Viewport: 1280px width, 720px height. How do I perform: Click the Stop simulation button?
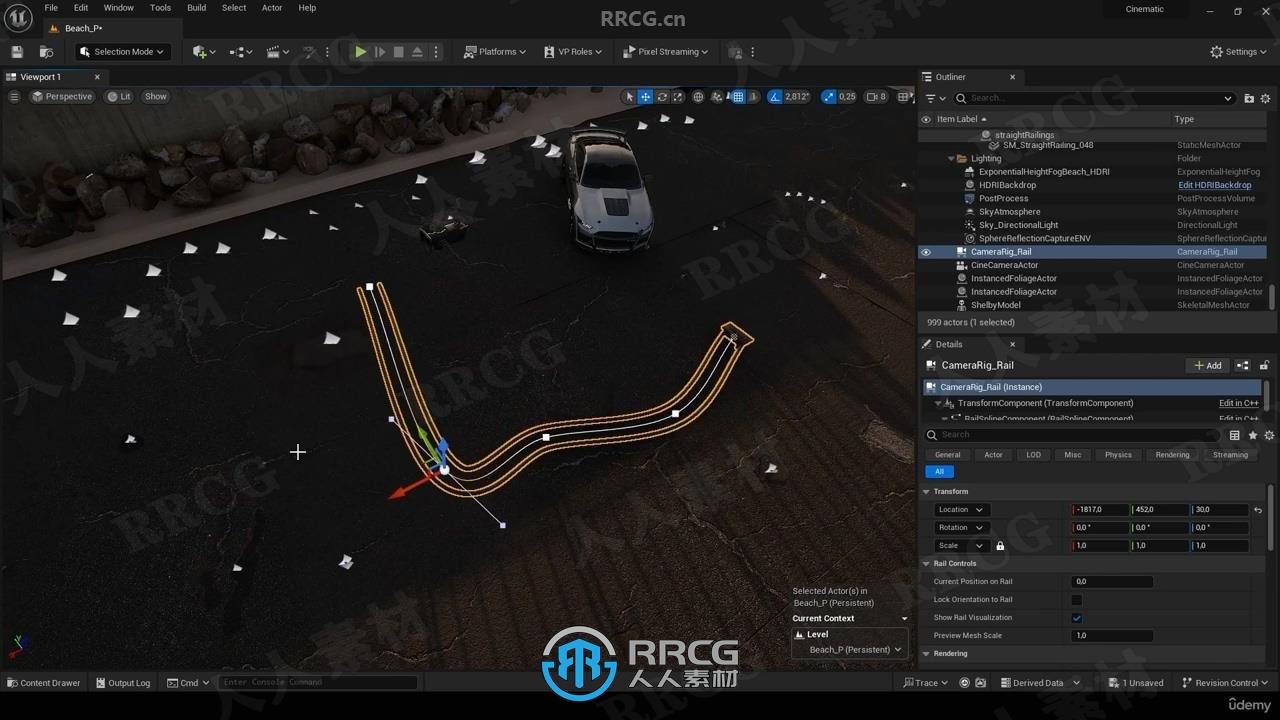point(398,52)
